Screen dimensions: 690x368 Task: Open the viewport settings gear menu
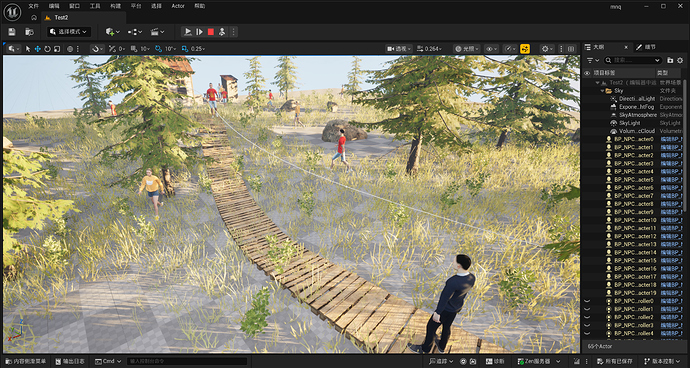[x=547, y=49]
